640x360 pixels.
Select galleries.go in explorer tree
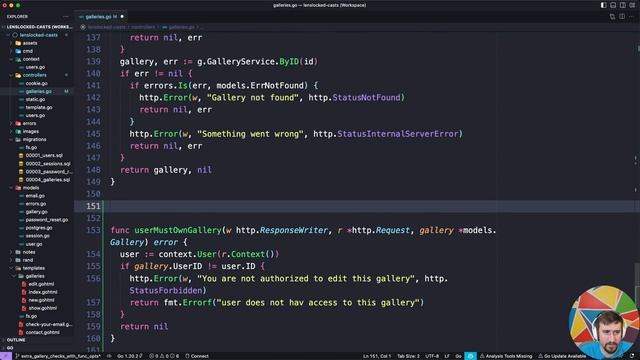pos(38,91)
